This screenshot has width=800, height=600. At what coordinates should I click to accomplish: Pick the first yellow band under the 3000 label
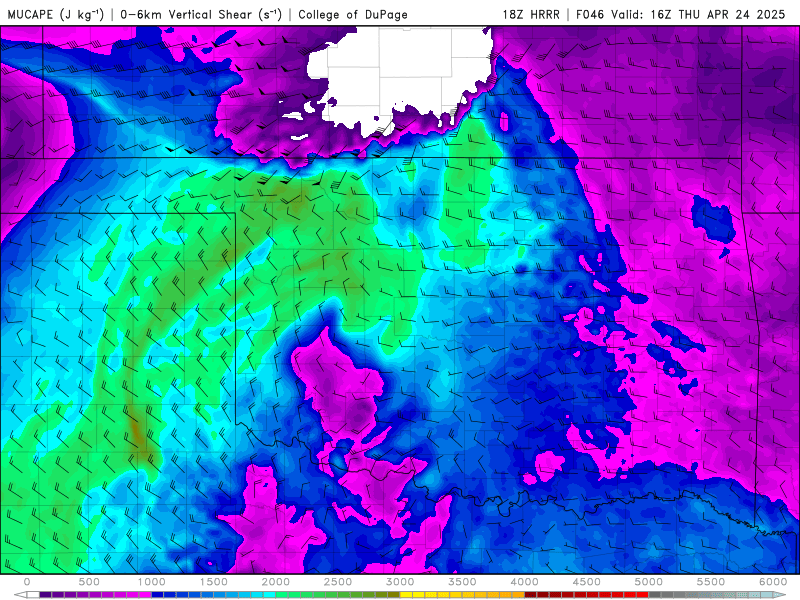(x=406, y=594)
